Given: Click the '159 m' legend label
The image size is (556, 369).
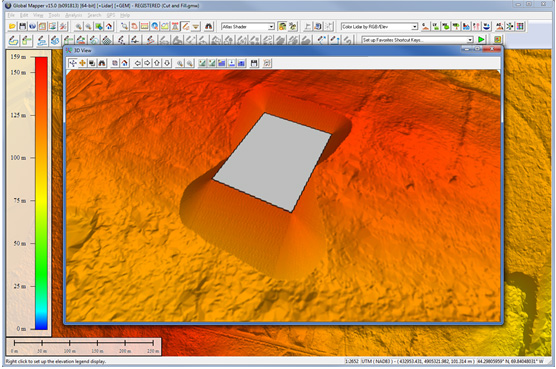Looking at the screenshot, I should [x=17, y=57].
